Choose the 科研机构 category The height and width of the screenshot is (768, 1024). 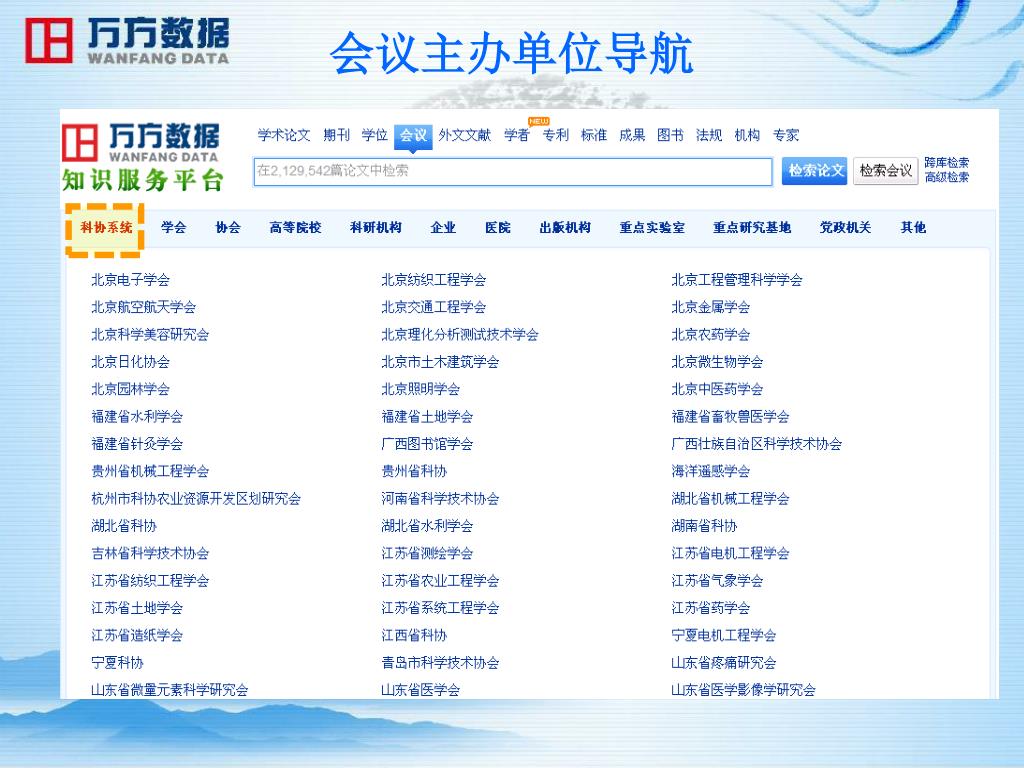click(x=376, y=228)
